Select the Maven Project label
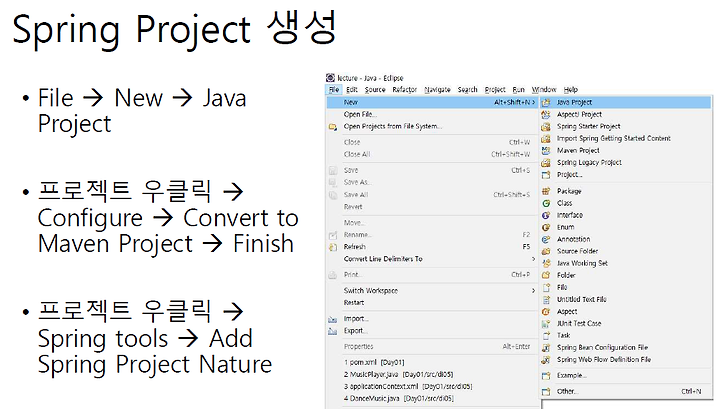 pyautogui.click(x=578, y=150)
